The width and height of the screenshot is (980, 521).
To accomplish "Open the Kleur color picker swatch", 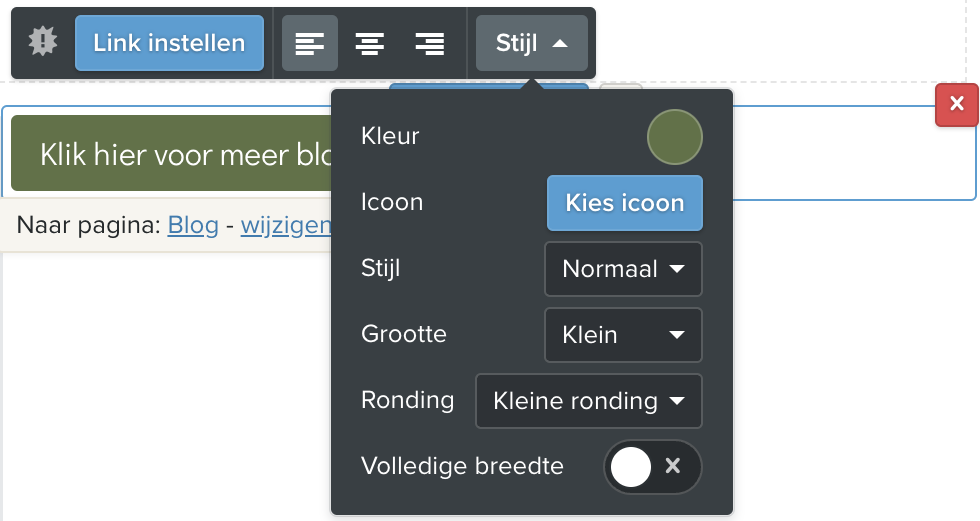I will (x=675, y=137).
